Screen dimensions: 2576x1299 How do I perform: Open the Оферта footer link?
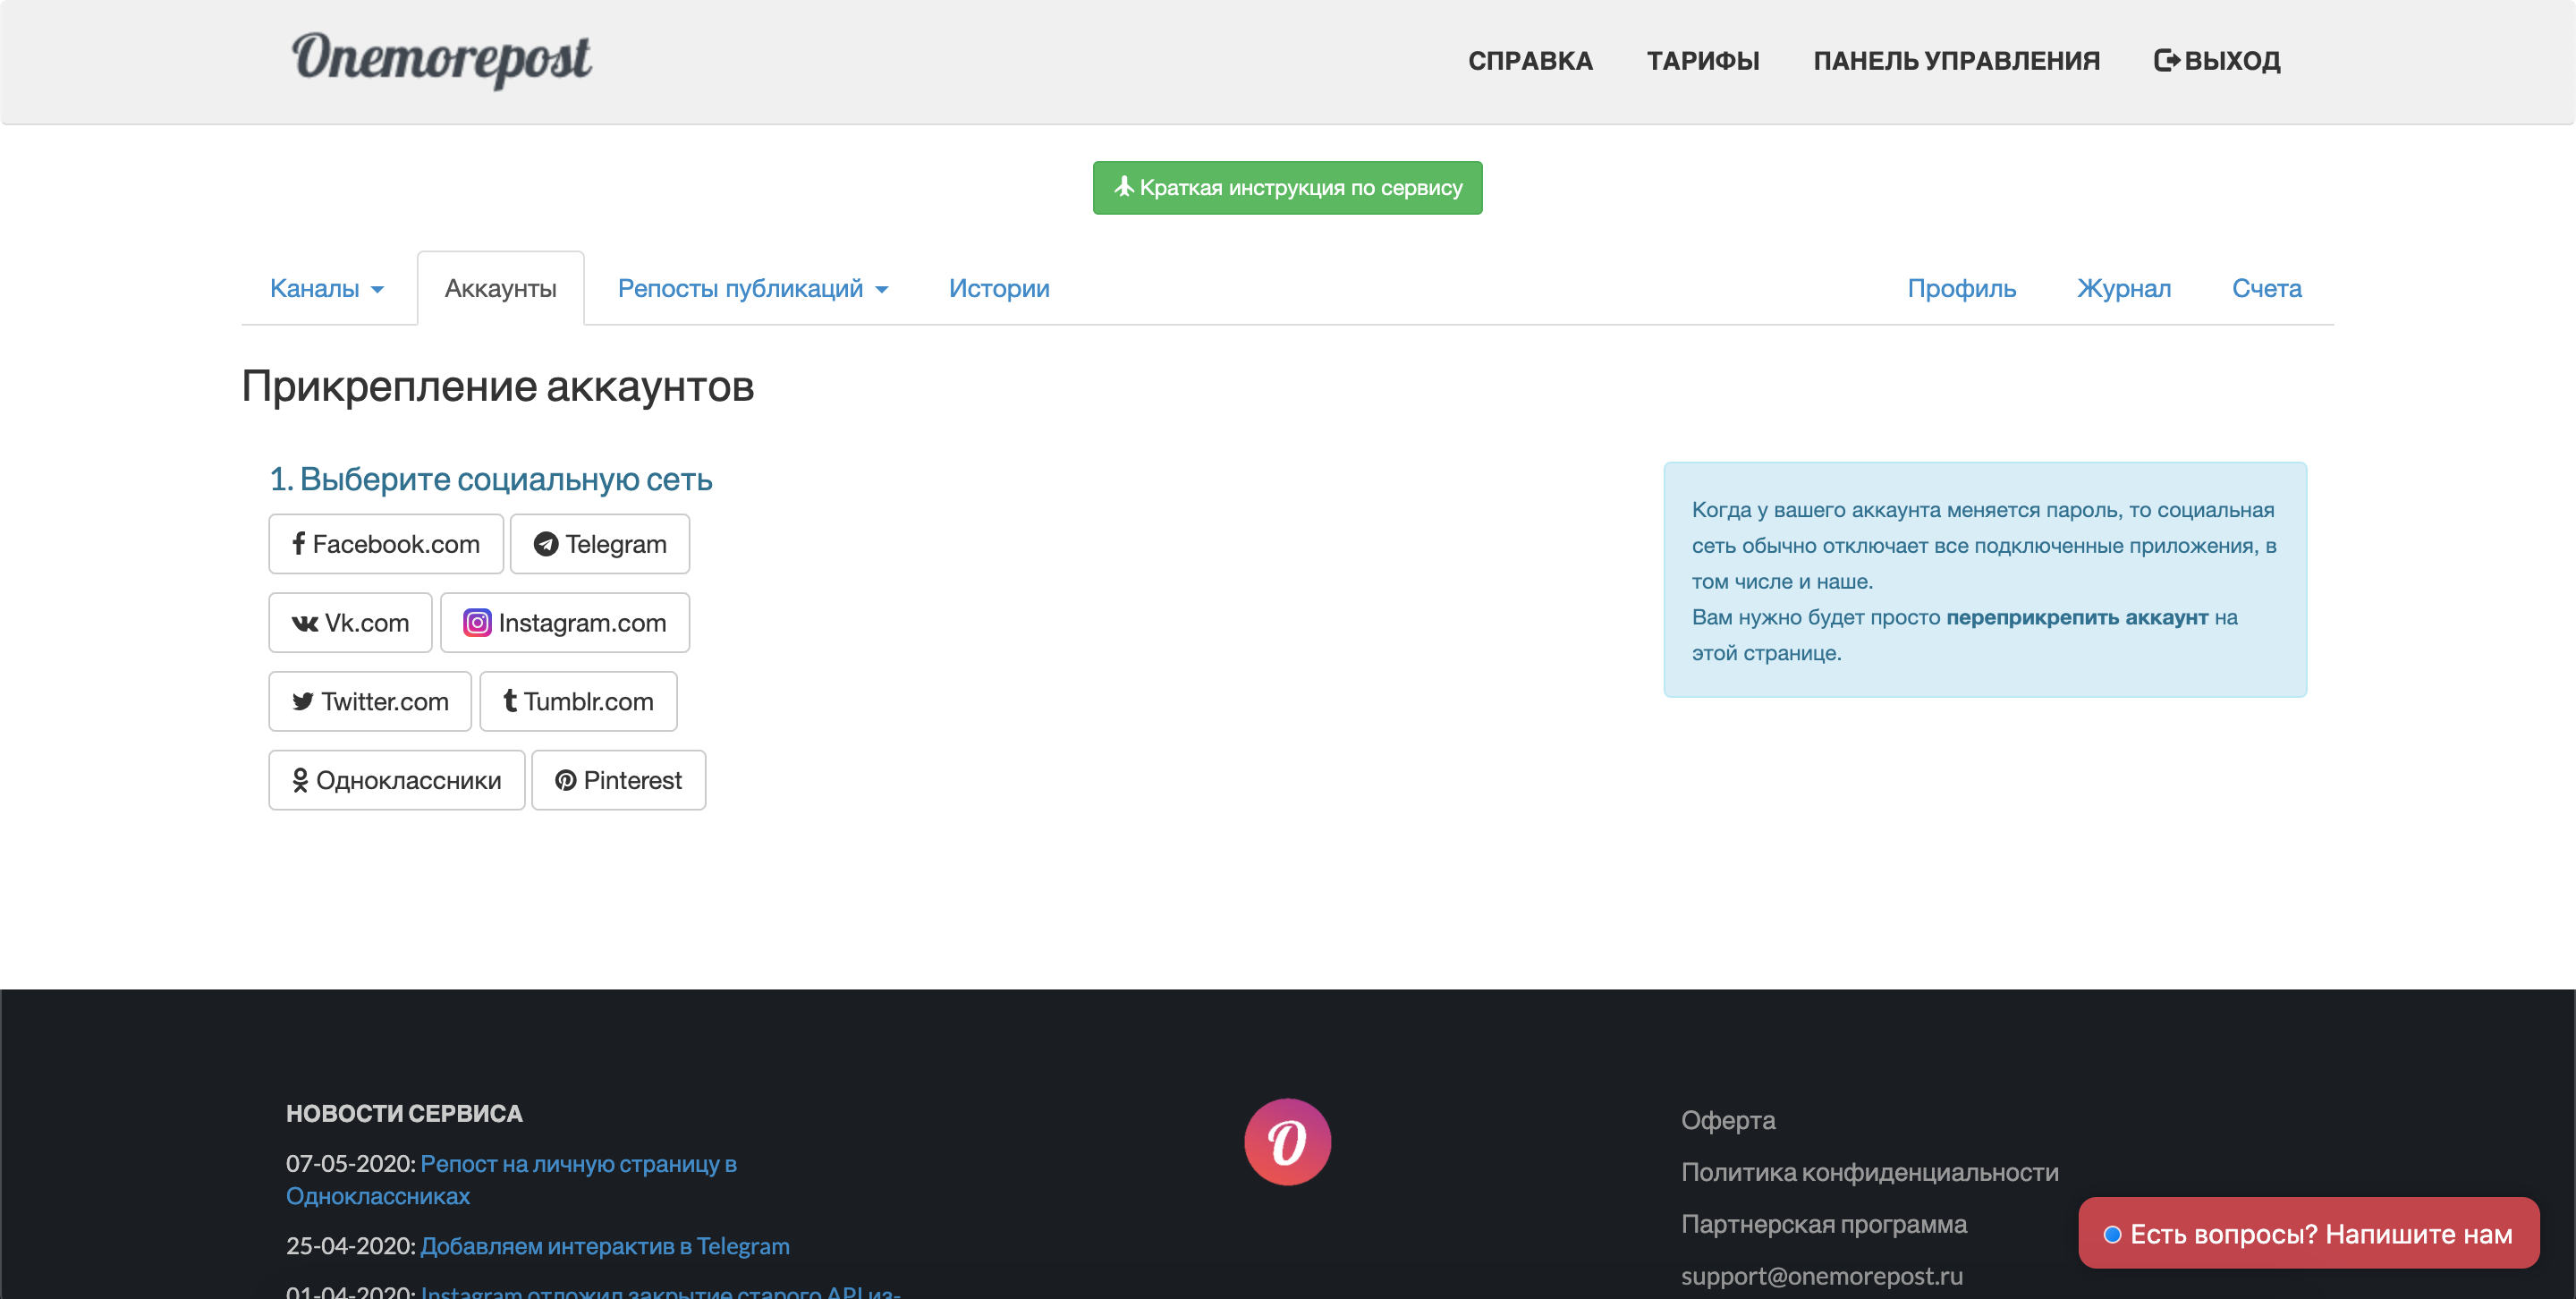1728,1121
